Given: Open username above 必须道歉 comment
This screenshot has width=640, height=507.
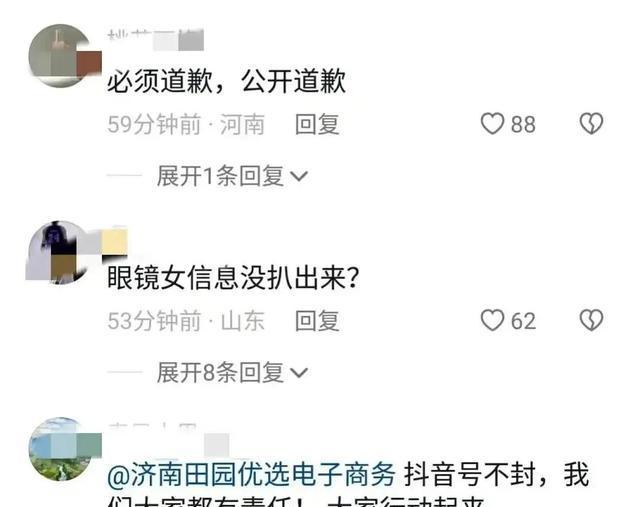Looking at the screenshot, I should click(x=156, y=39).
